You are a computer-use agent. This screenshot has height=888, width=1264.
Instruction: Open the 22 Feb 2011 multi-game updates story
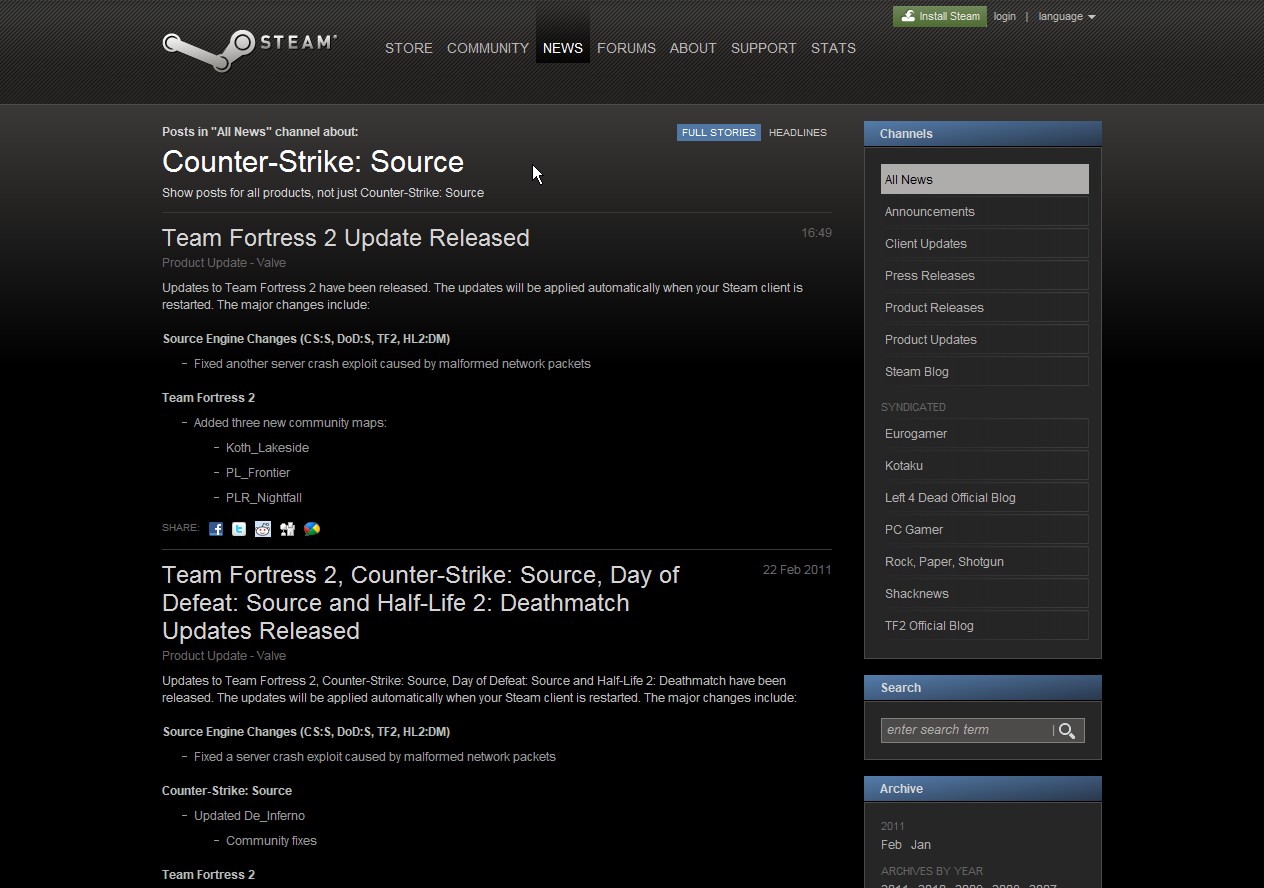[421, 603]
